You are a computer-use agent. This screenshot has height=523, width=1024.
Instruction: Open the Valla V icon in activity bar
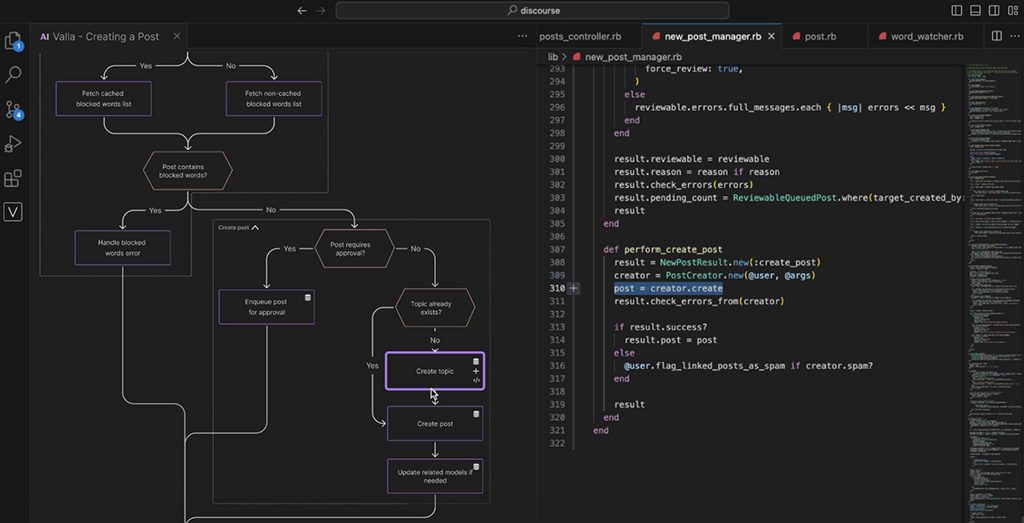coord(13,212)
